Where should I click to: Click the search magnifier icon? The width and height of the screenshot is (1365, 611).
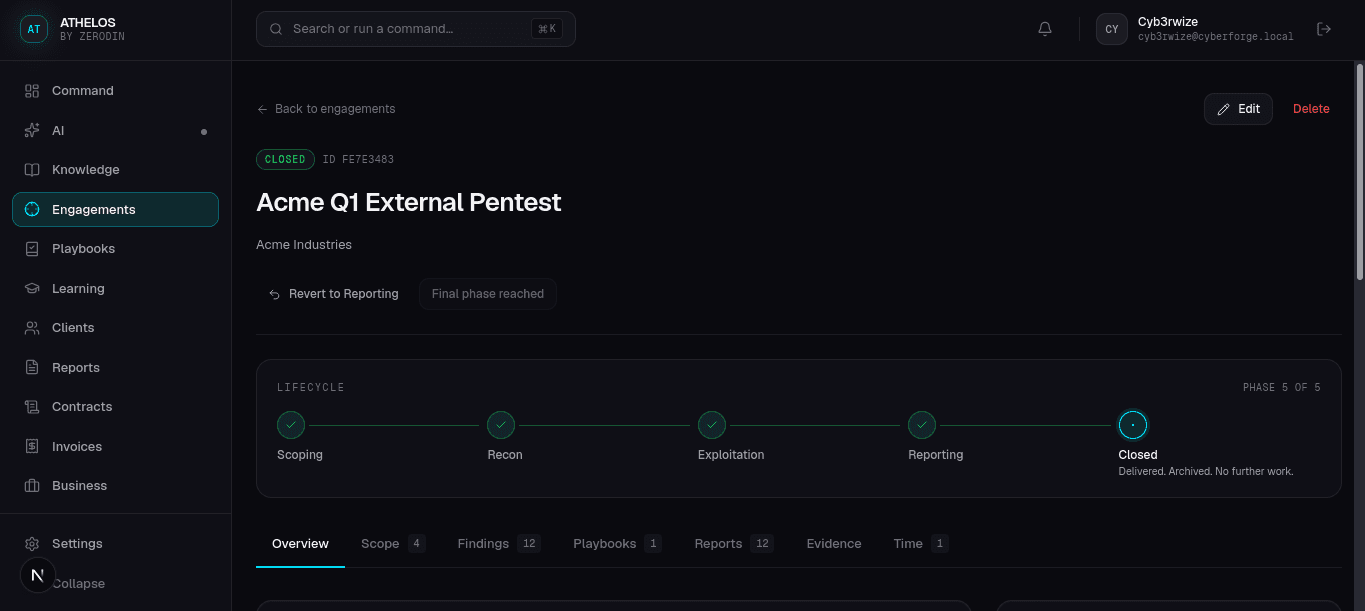click(x=276, y=29)
